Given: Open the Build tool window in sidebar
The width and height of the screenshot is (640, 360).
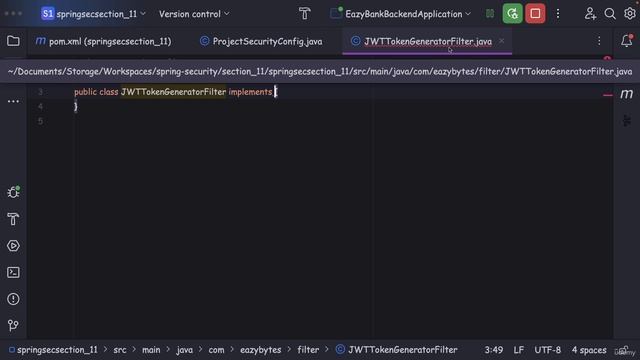Looking at the screenshot, I should click(13, 219).
